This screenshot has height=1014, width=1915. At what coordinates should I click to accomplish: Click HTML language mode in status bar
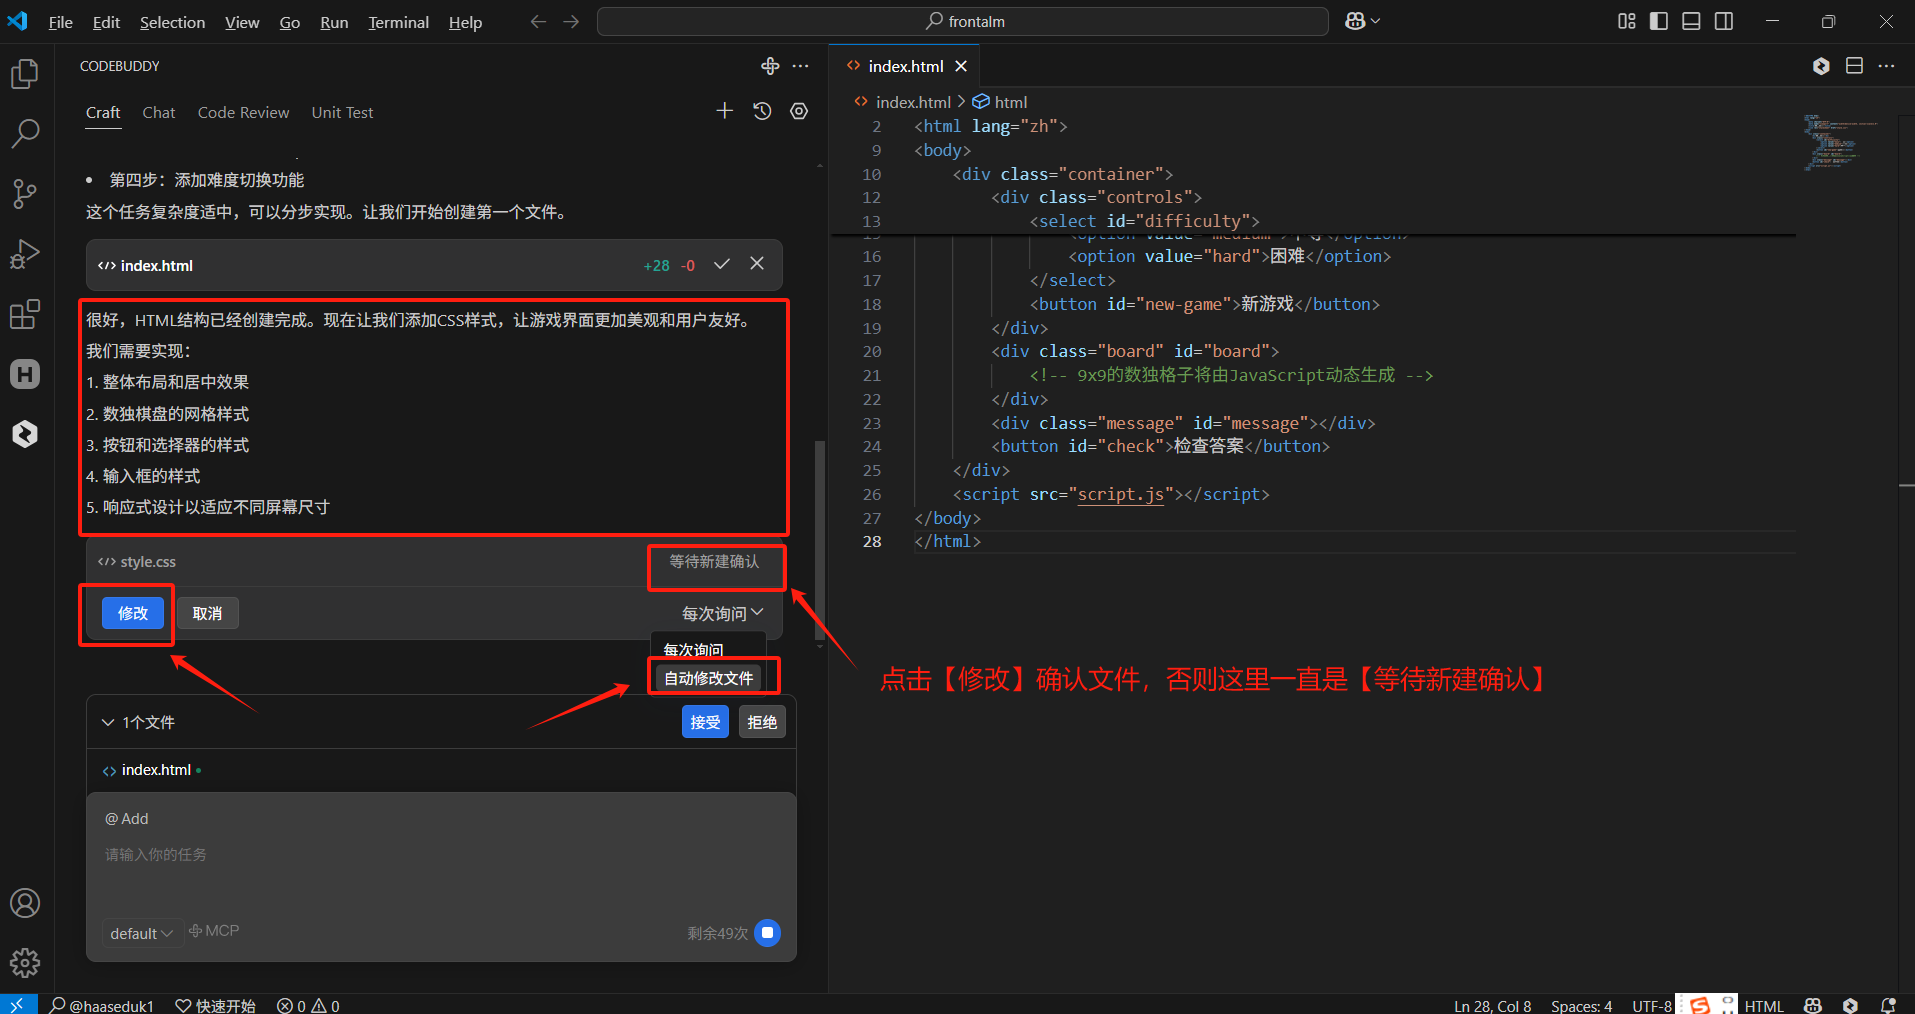pyautogui.click(x=1764, y=1006)
